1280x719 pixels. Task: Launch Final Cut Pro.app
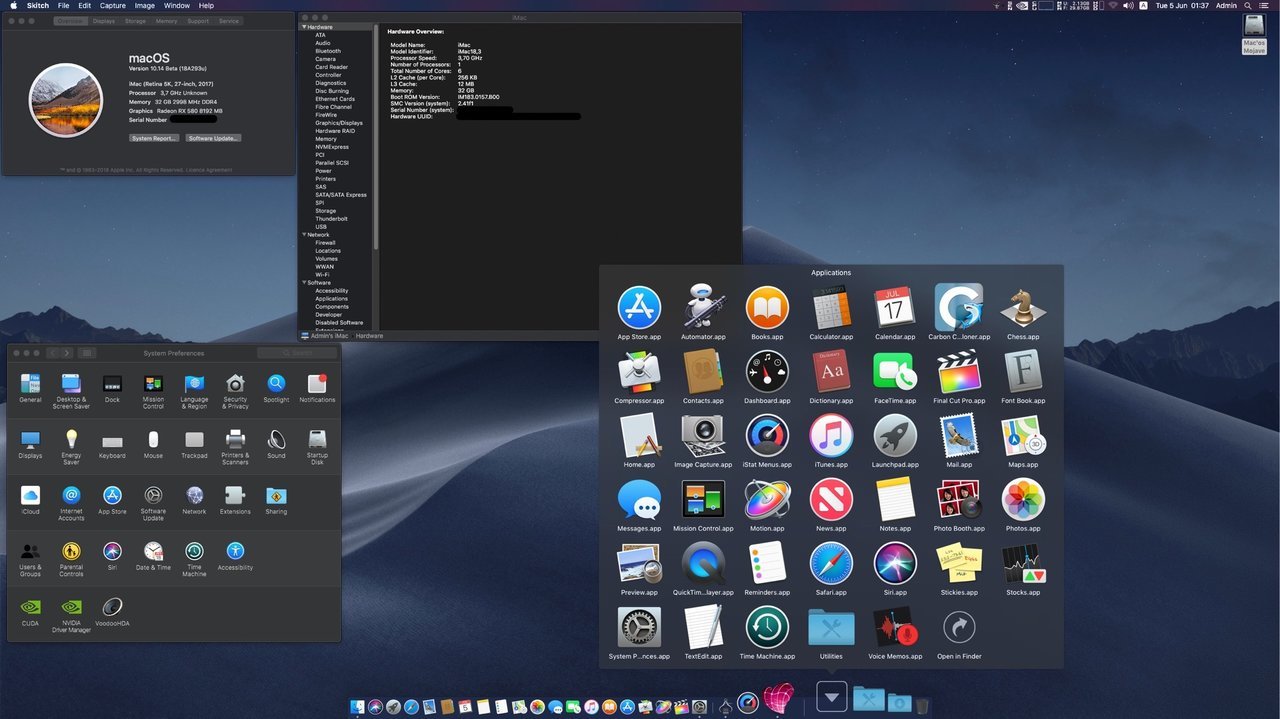(x=959, y=376)
